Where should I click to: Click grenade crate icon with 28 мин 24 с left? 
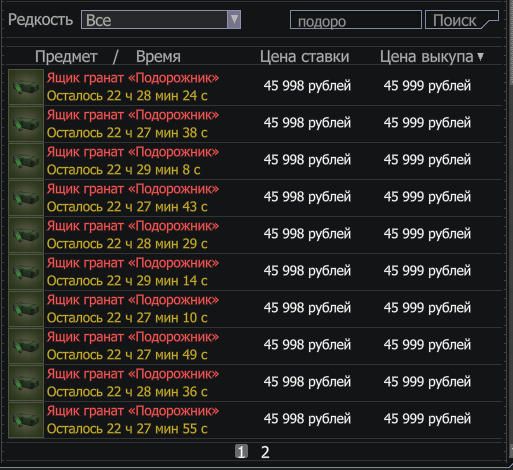pos(26,87)
